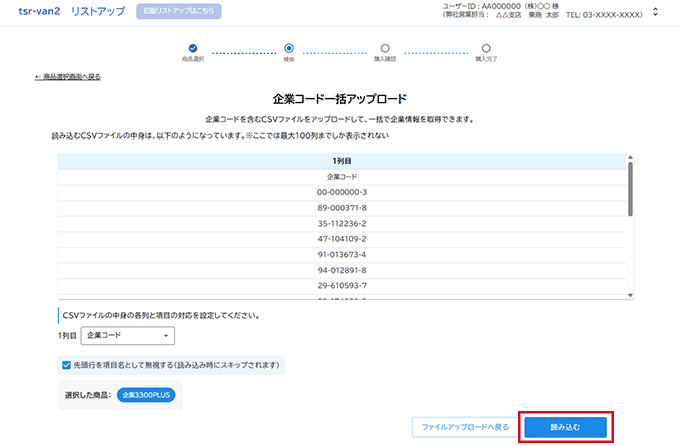
Task: Click the current 検索 step circle
Action: pyautogui.click(x=289, y=47)
